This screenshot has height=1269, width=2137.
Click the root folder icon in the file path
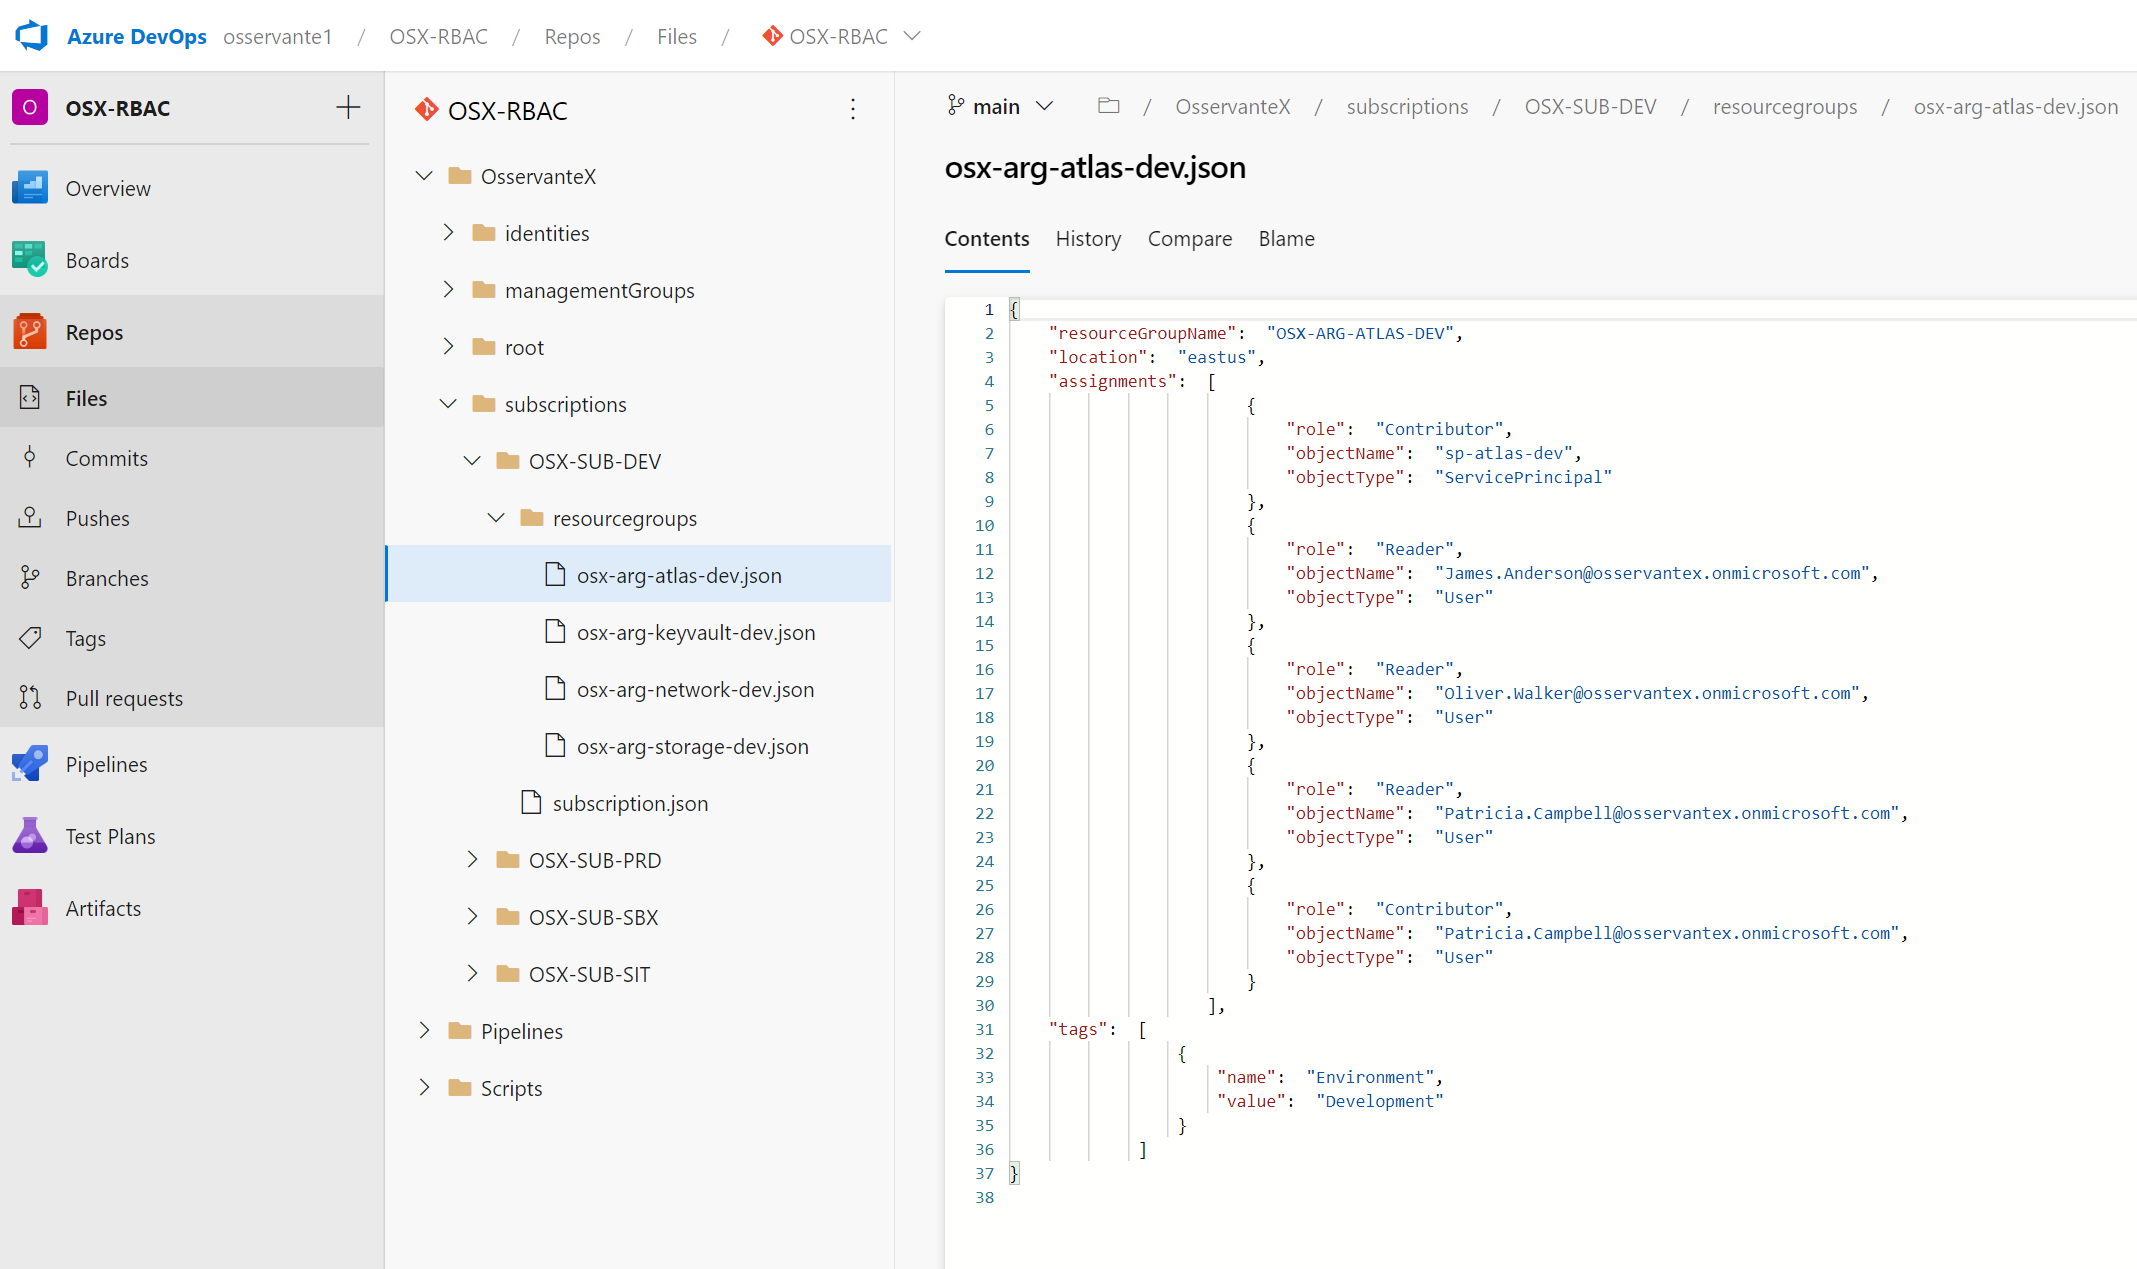(1108, 106)
